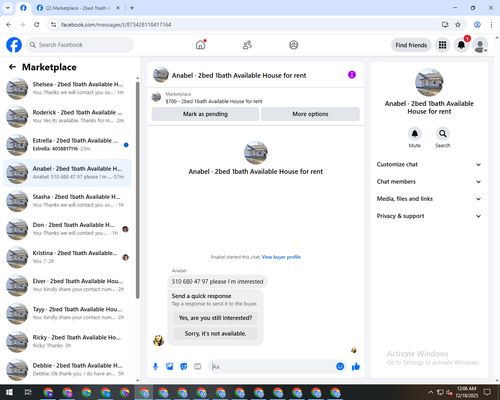Click Anabel's listing thumbnail in the right panel
This screenshot has width=500, height=400.
(429, 82)
